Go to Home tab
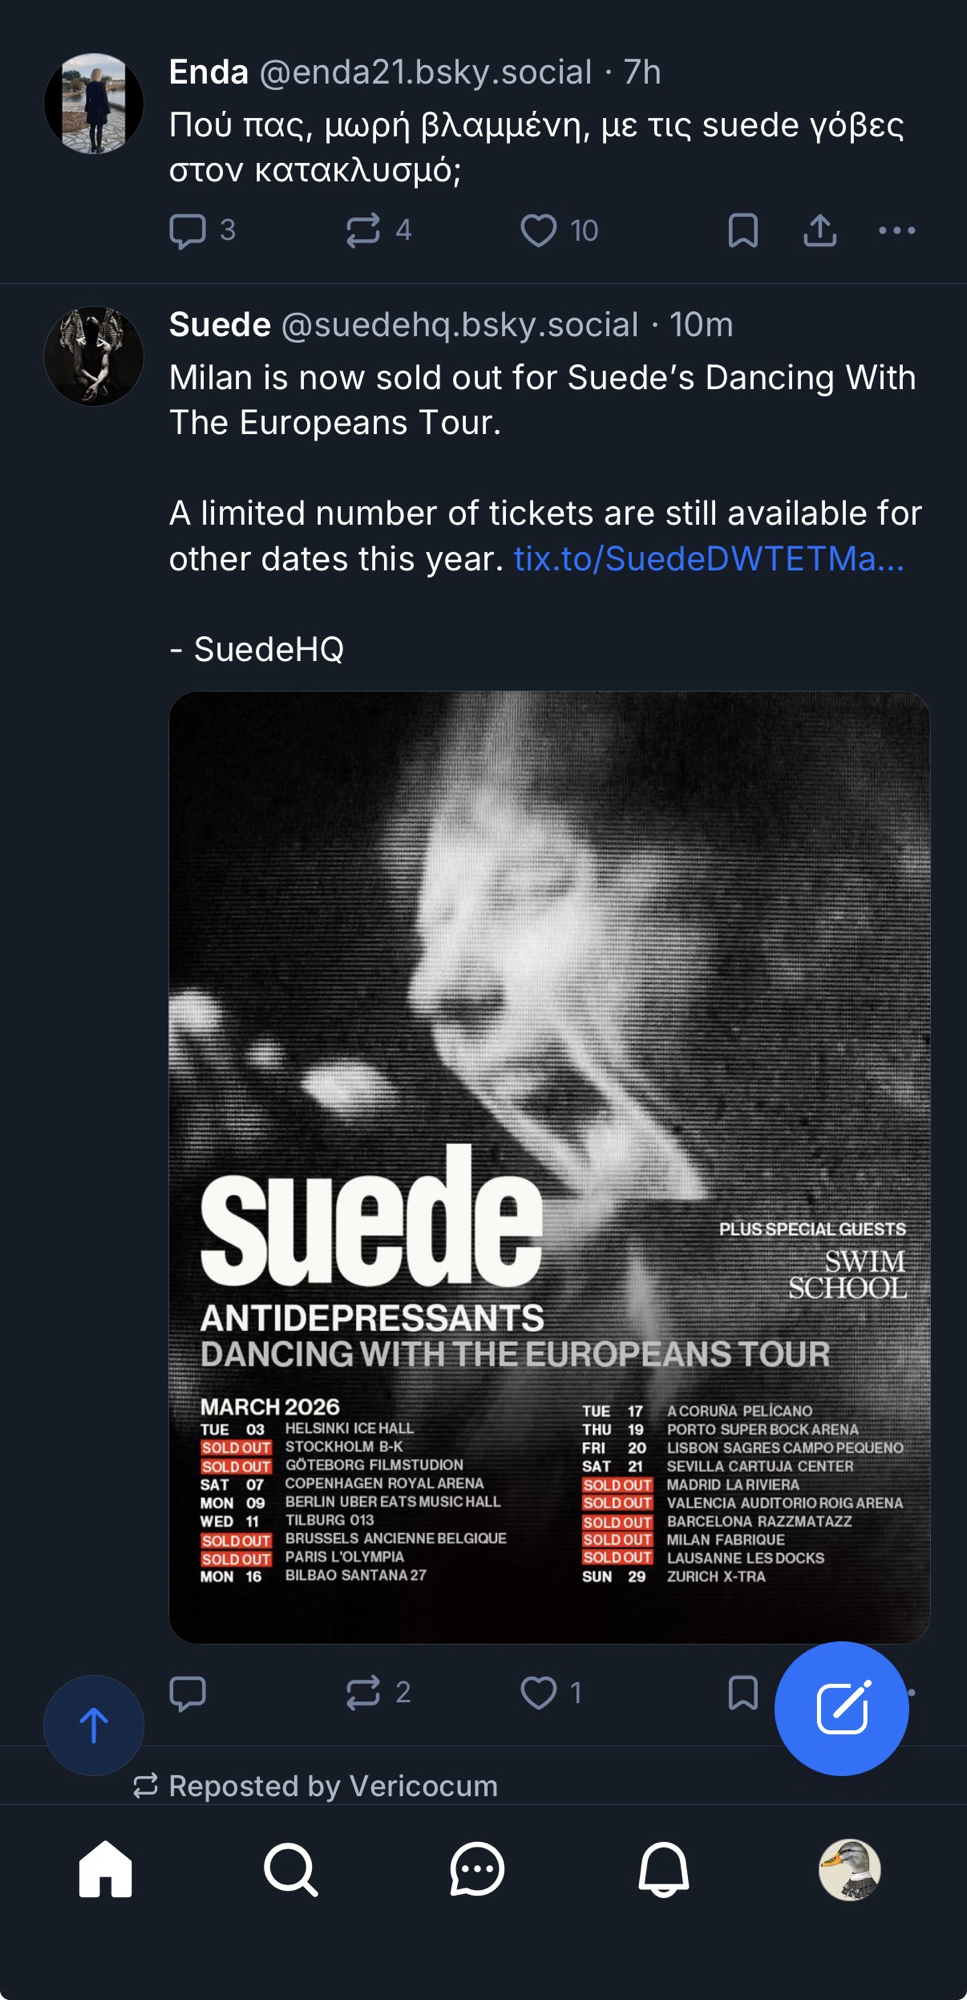 (105, 1869)
